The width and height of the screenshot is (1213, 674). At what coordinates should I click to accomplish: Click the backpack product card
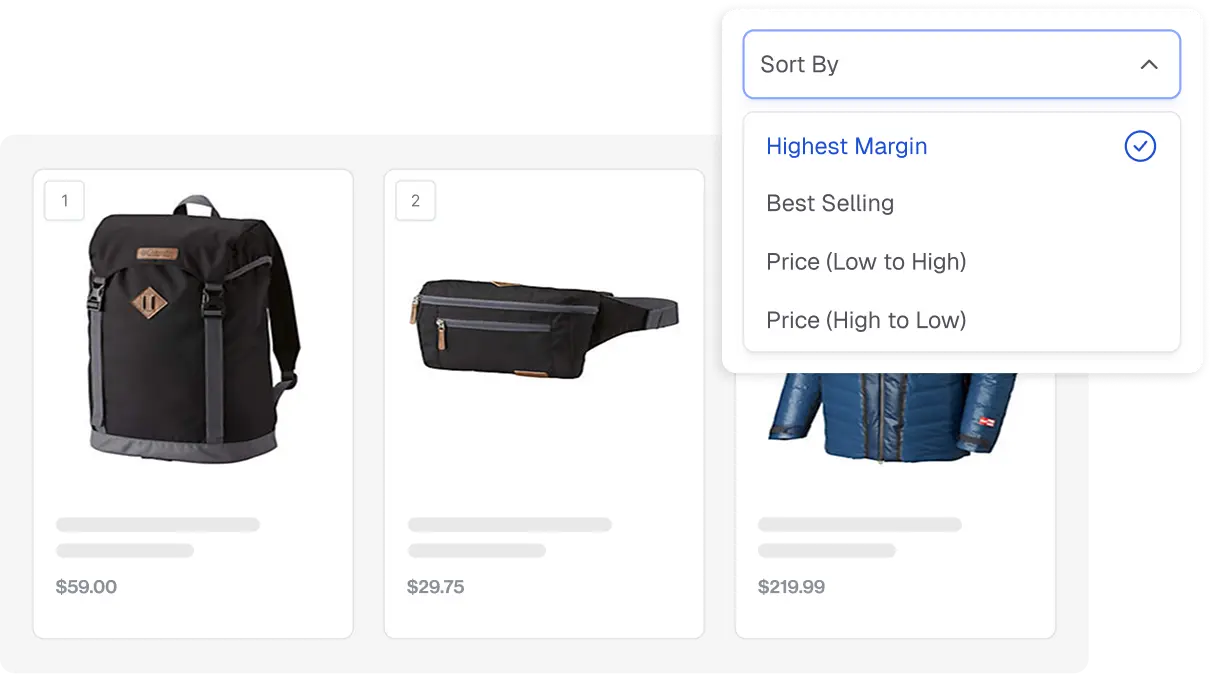[x=192, y=402]
